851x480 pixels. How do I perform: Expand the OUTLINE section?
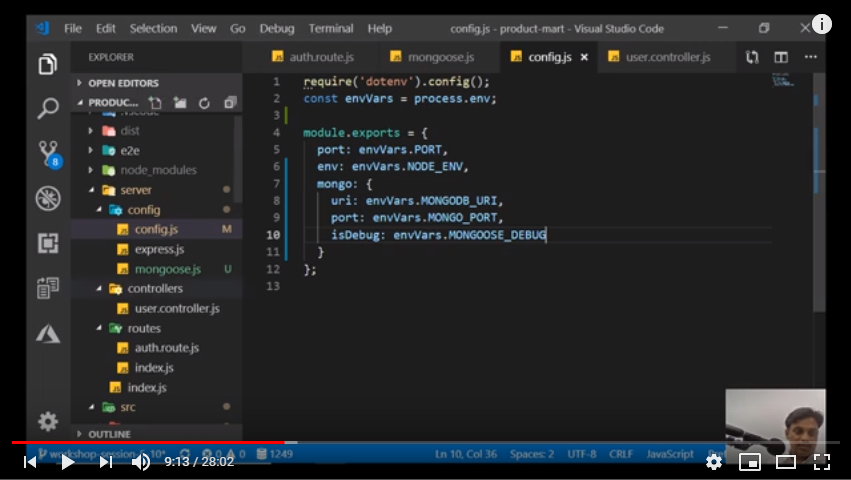[x=109, y=434]
